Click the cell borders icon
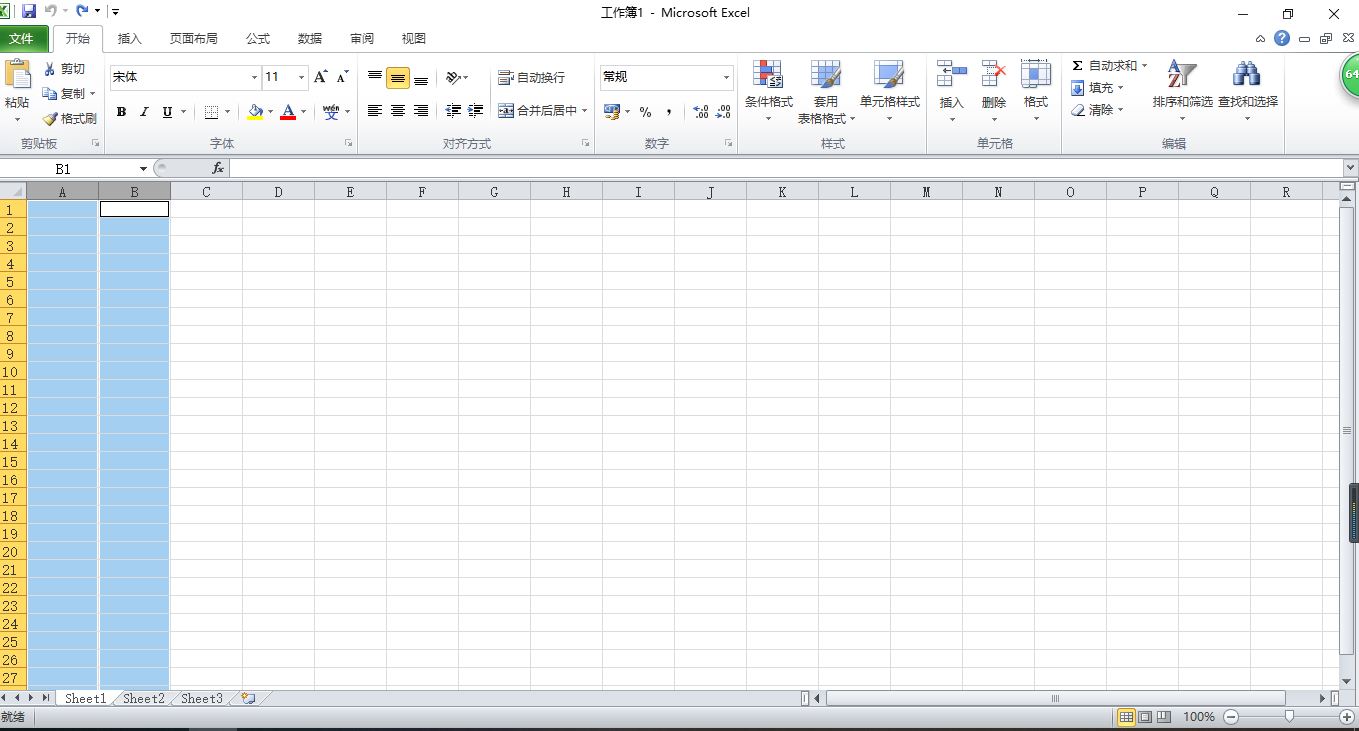This screenshot has width=1359, height=731. [211, 112]
